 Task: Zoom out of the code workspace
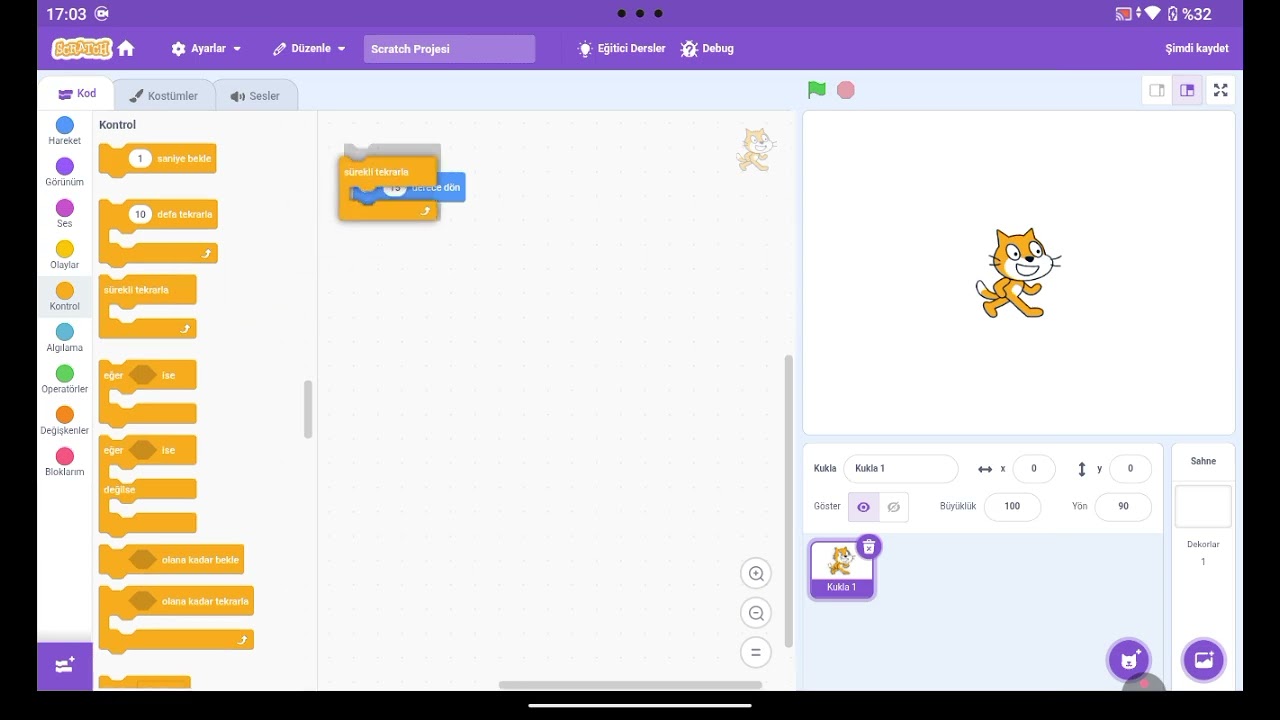tap(756, 613)
